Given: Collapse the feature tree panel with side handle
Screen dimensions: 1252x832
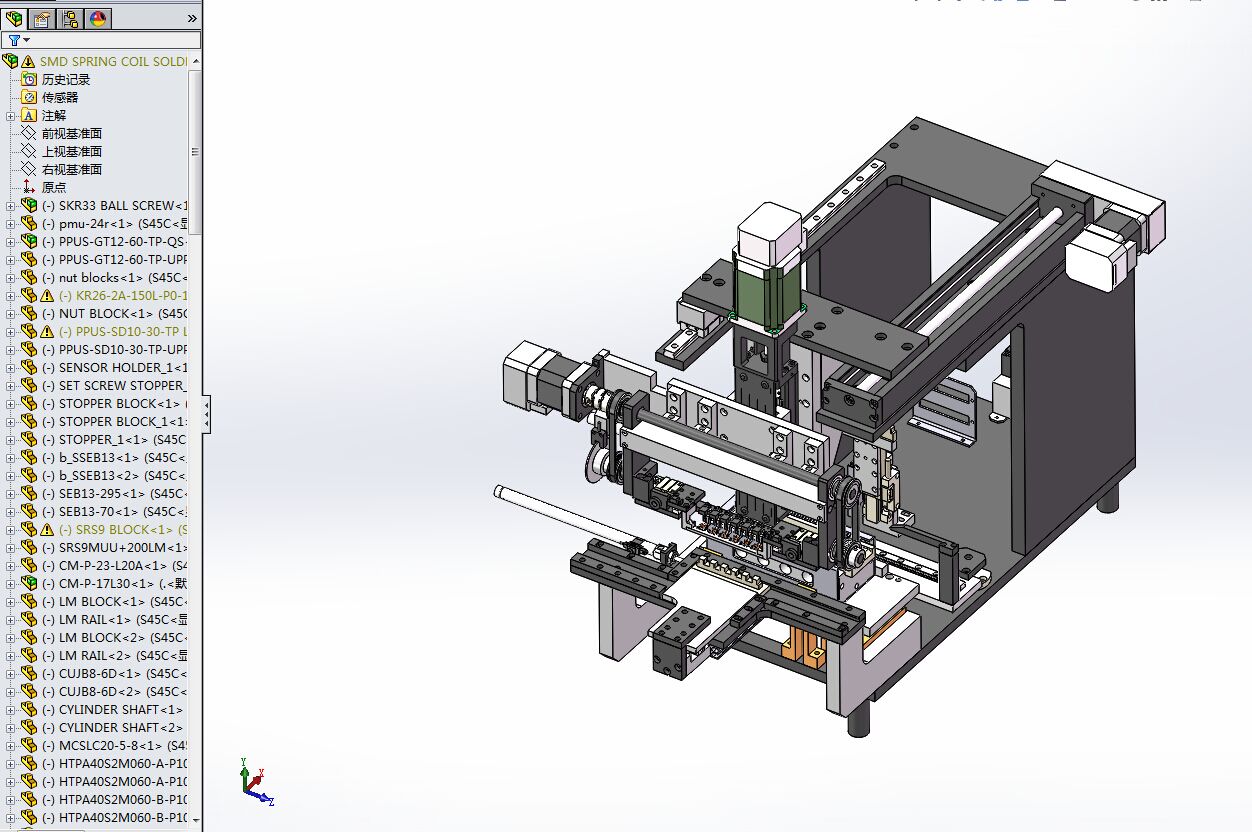Looking at the screenshot, I should pyautogui.click(x=206, y=414).
